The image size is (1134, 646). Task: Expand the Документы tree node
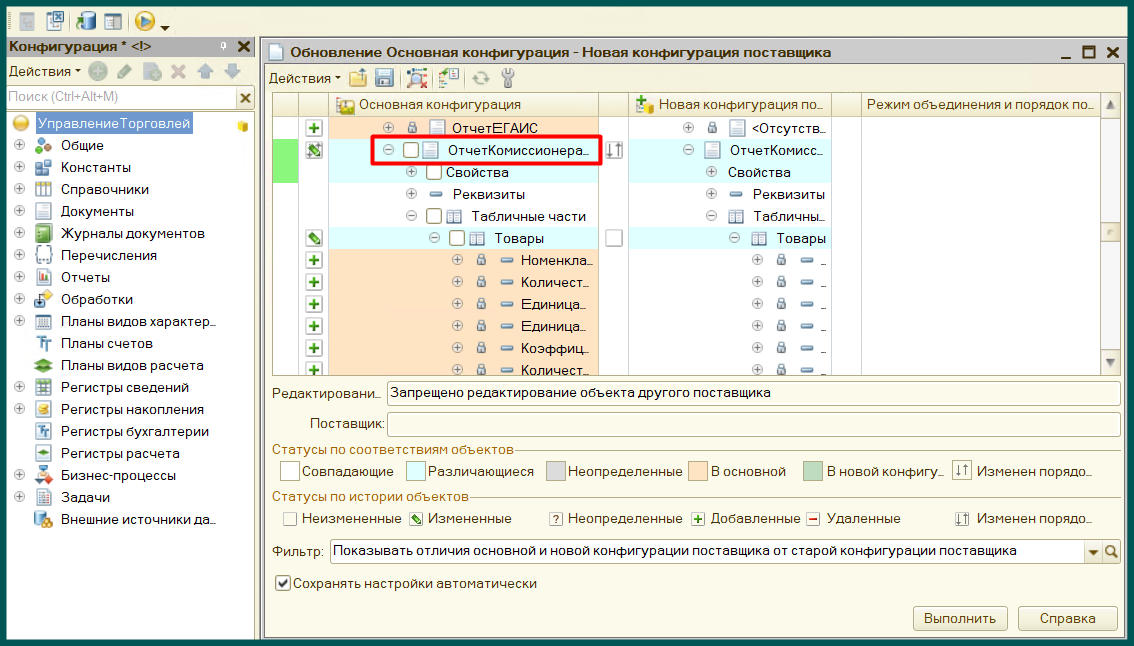[20, 211]
